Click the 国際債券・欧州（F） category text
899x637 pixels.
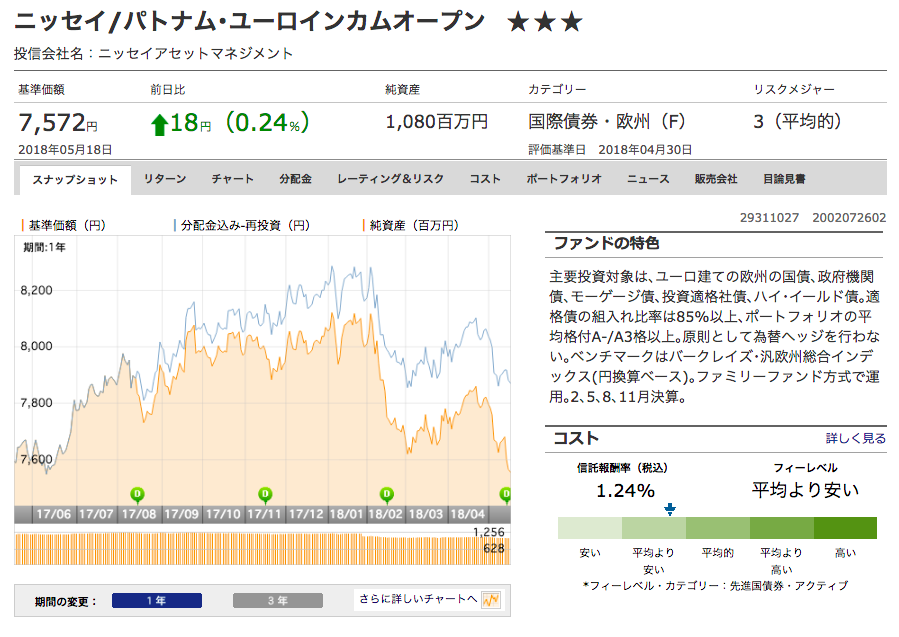[607, 122]
